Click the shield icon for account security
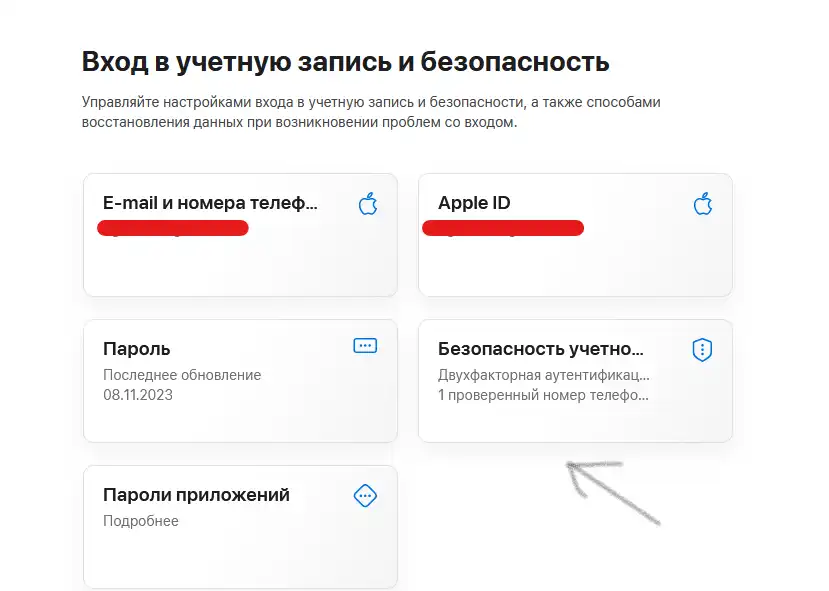829x591 pixels. tap(702, 350)
